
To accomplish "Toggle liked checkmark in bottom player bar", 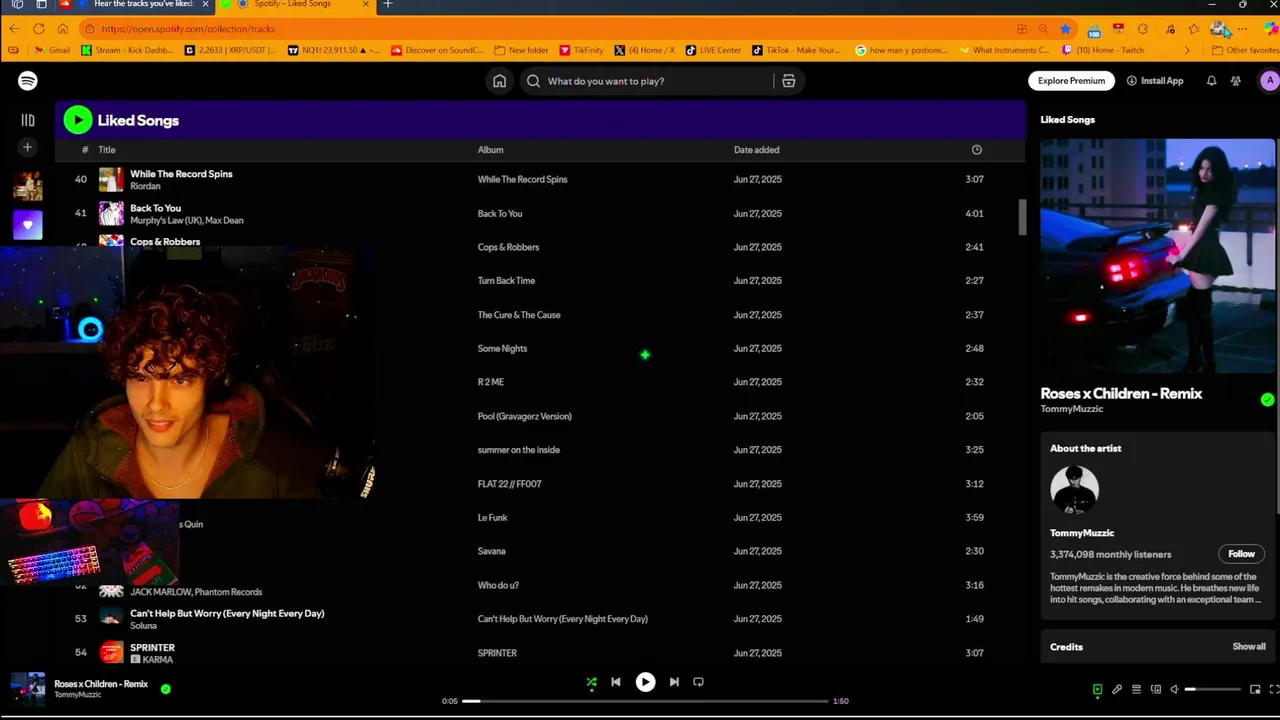I will tap(166, 689).
